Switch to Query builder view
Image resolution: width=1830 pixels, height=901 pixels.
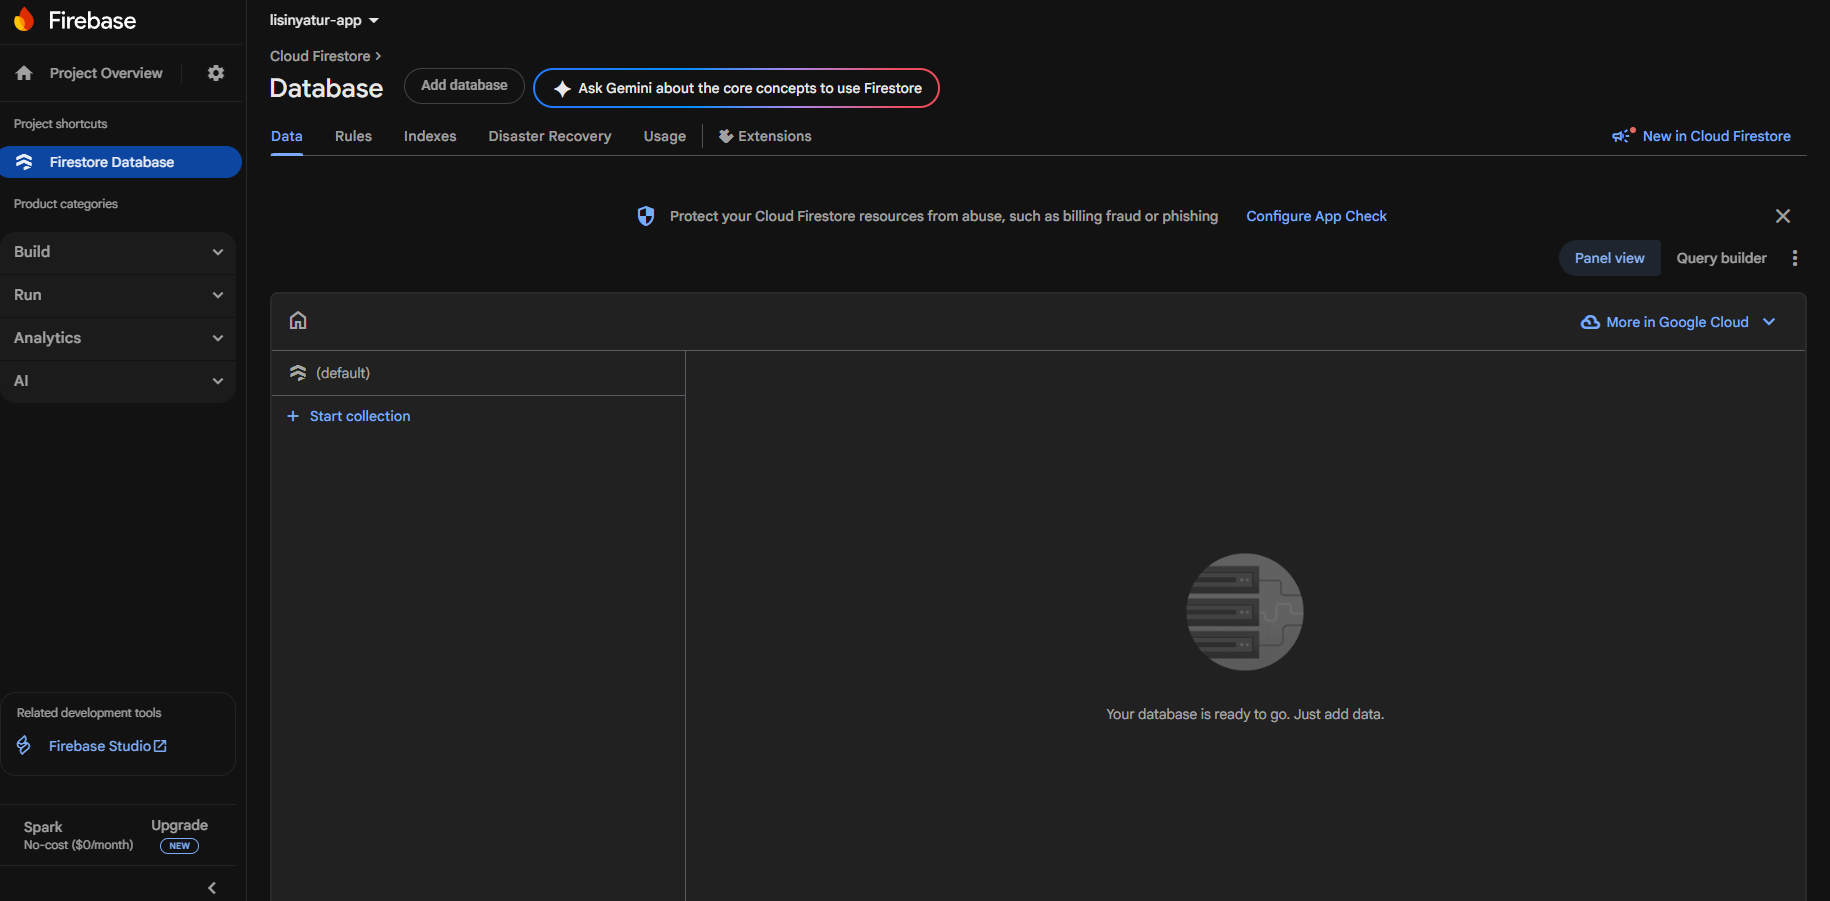(x=1722, y=258)
